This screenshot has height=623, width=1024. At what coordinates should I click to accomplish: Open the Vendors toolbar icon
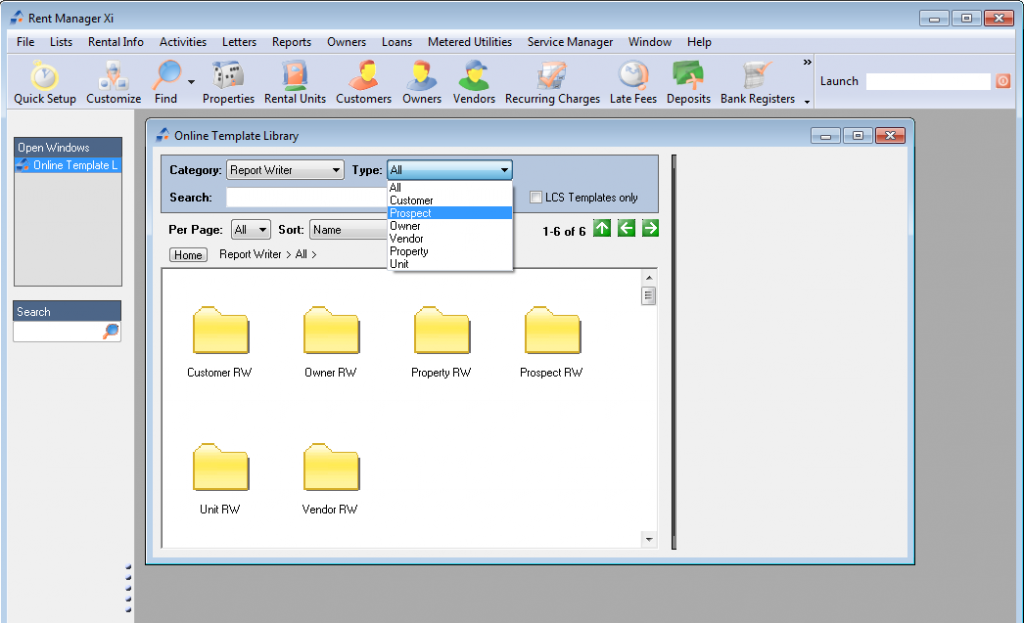(473, 82)
